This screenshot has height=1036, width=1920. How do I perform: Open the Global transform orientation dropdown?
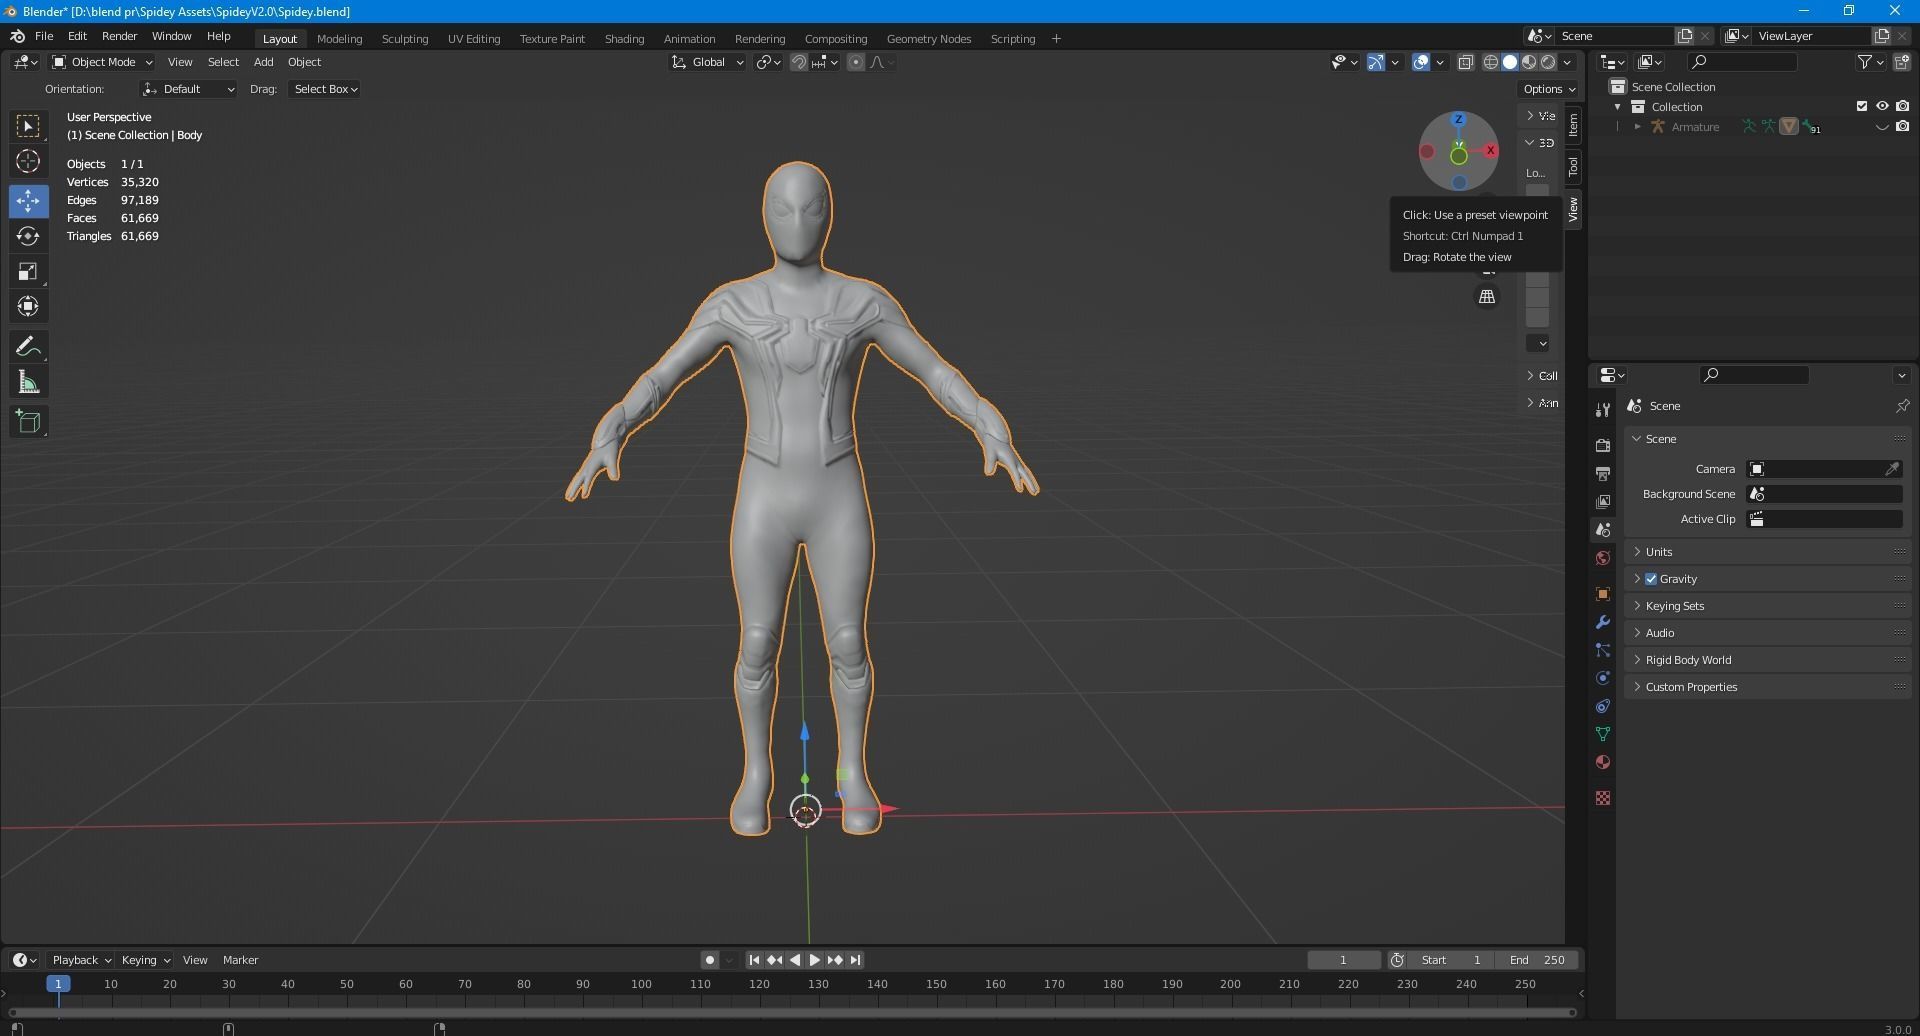[x=708, y=62]
